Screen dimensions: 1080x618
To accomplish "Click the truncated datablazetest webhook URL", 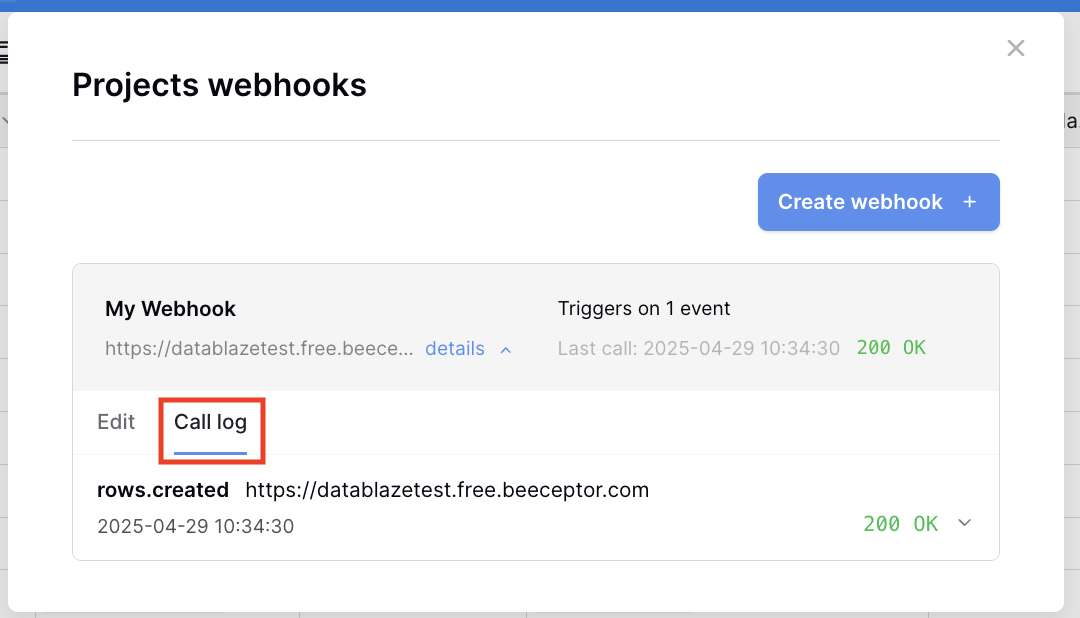I will pyautogui.click(x=259, y=349).
